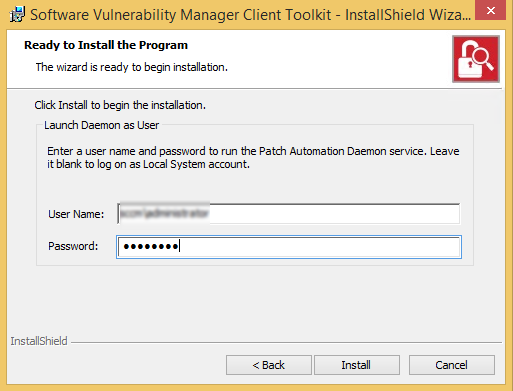Focus the User Name input field
The width and height of the screenshot is (513, 391).
click(289, 214)
